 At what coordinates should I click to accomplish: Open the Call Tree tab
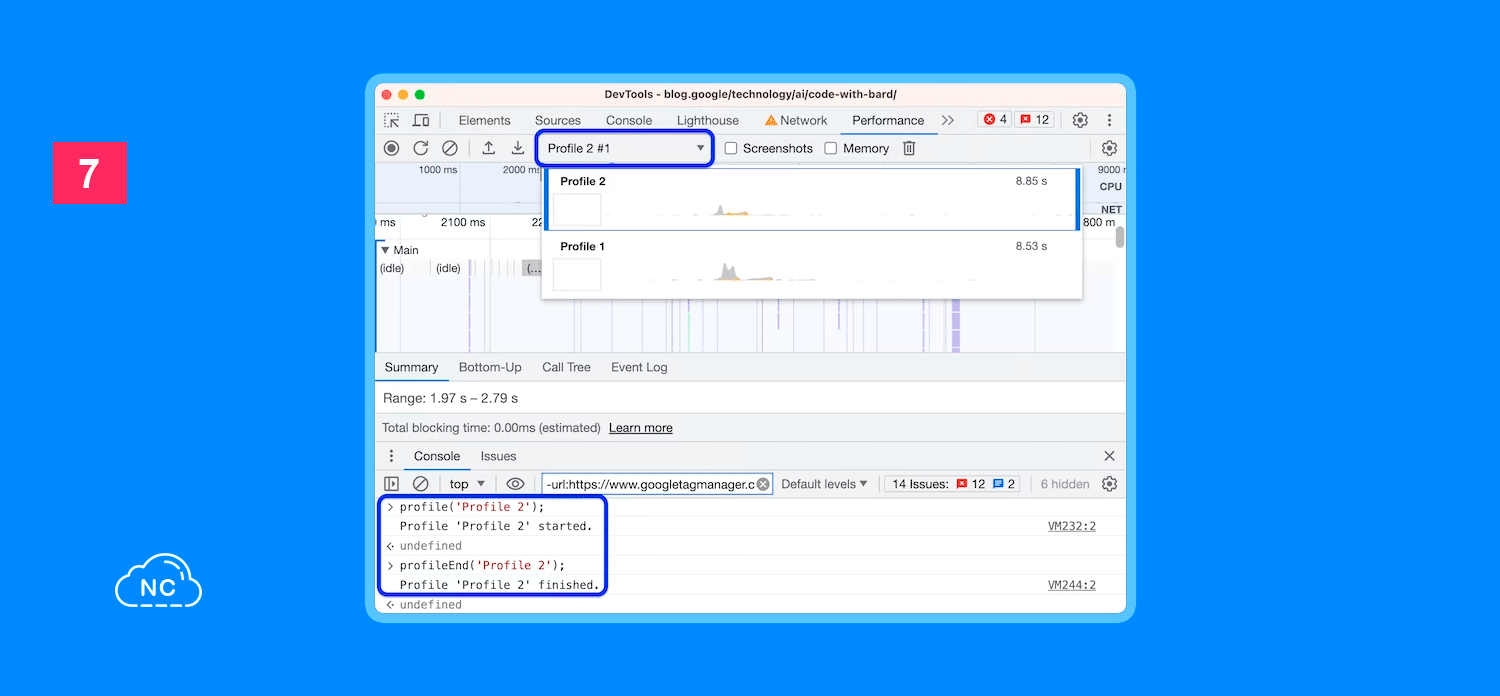pyautogui.click(x=566, y=367)
